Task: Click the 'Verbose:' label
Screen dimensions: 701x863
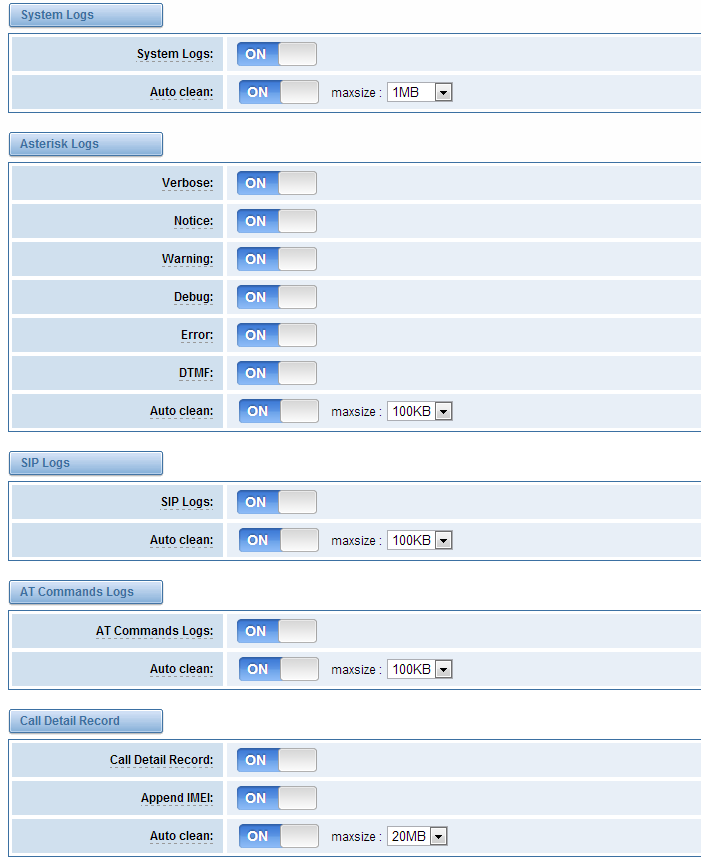Action: [188, 183]
